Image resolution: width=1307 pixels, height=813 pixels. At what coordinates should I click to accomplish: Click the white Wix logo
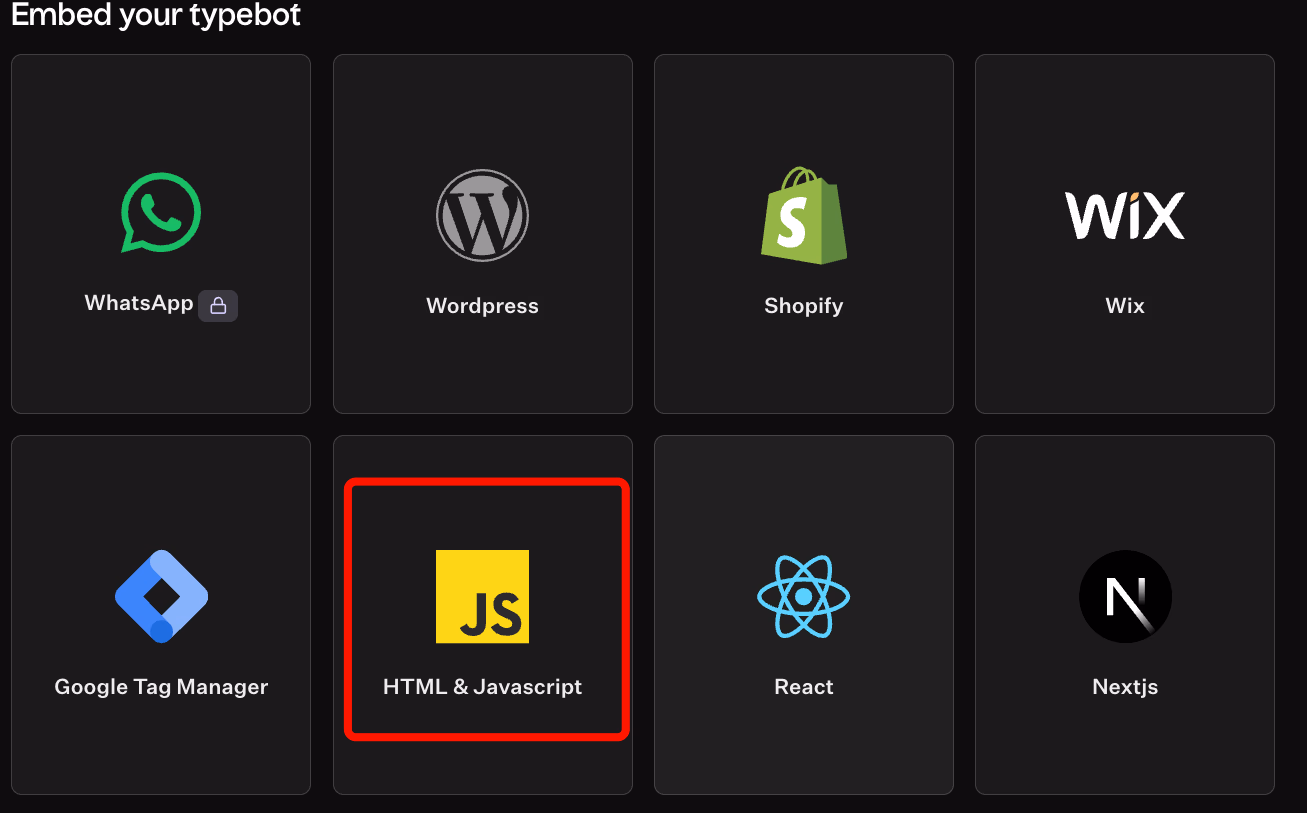tap(1124, 215)
